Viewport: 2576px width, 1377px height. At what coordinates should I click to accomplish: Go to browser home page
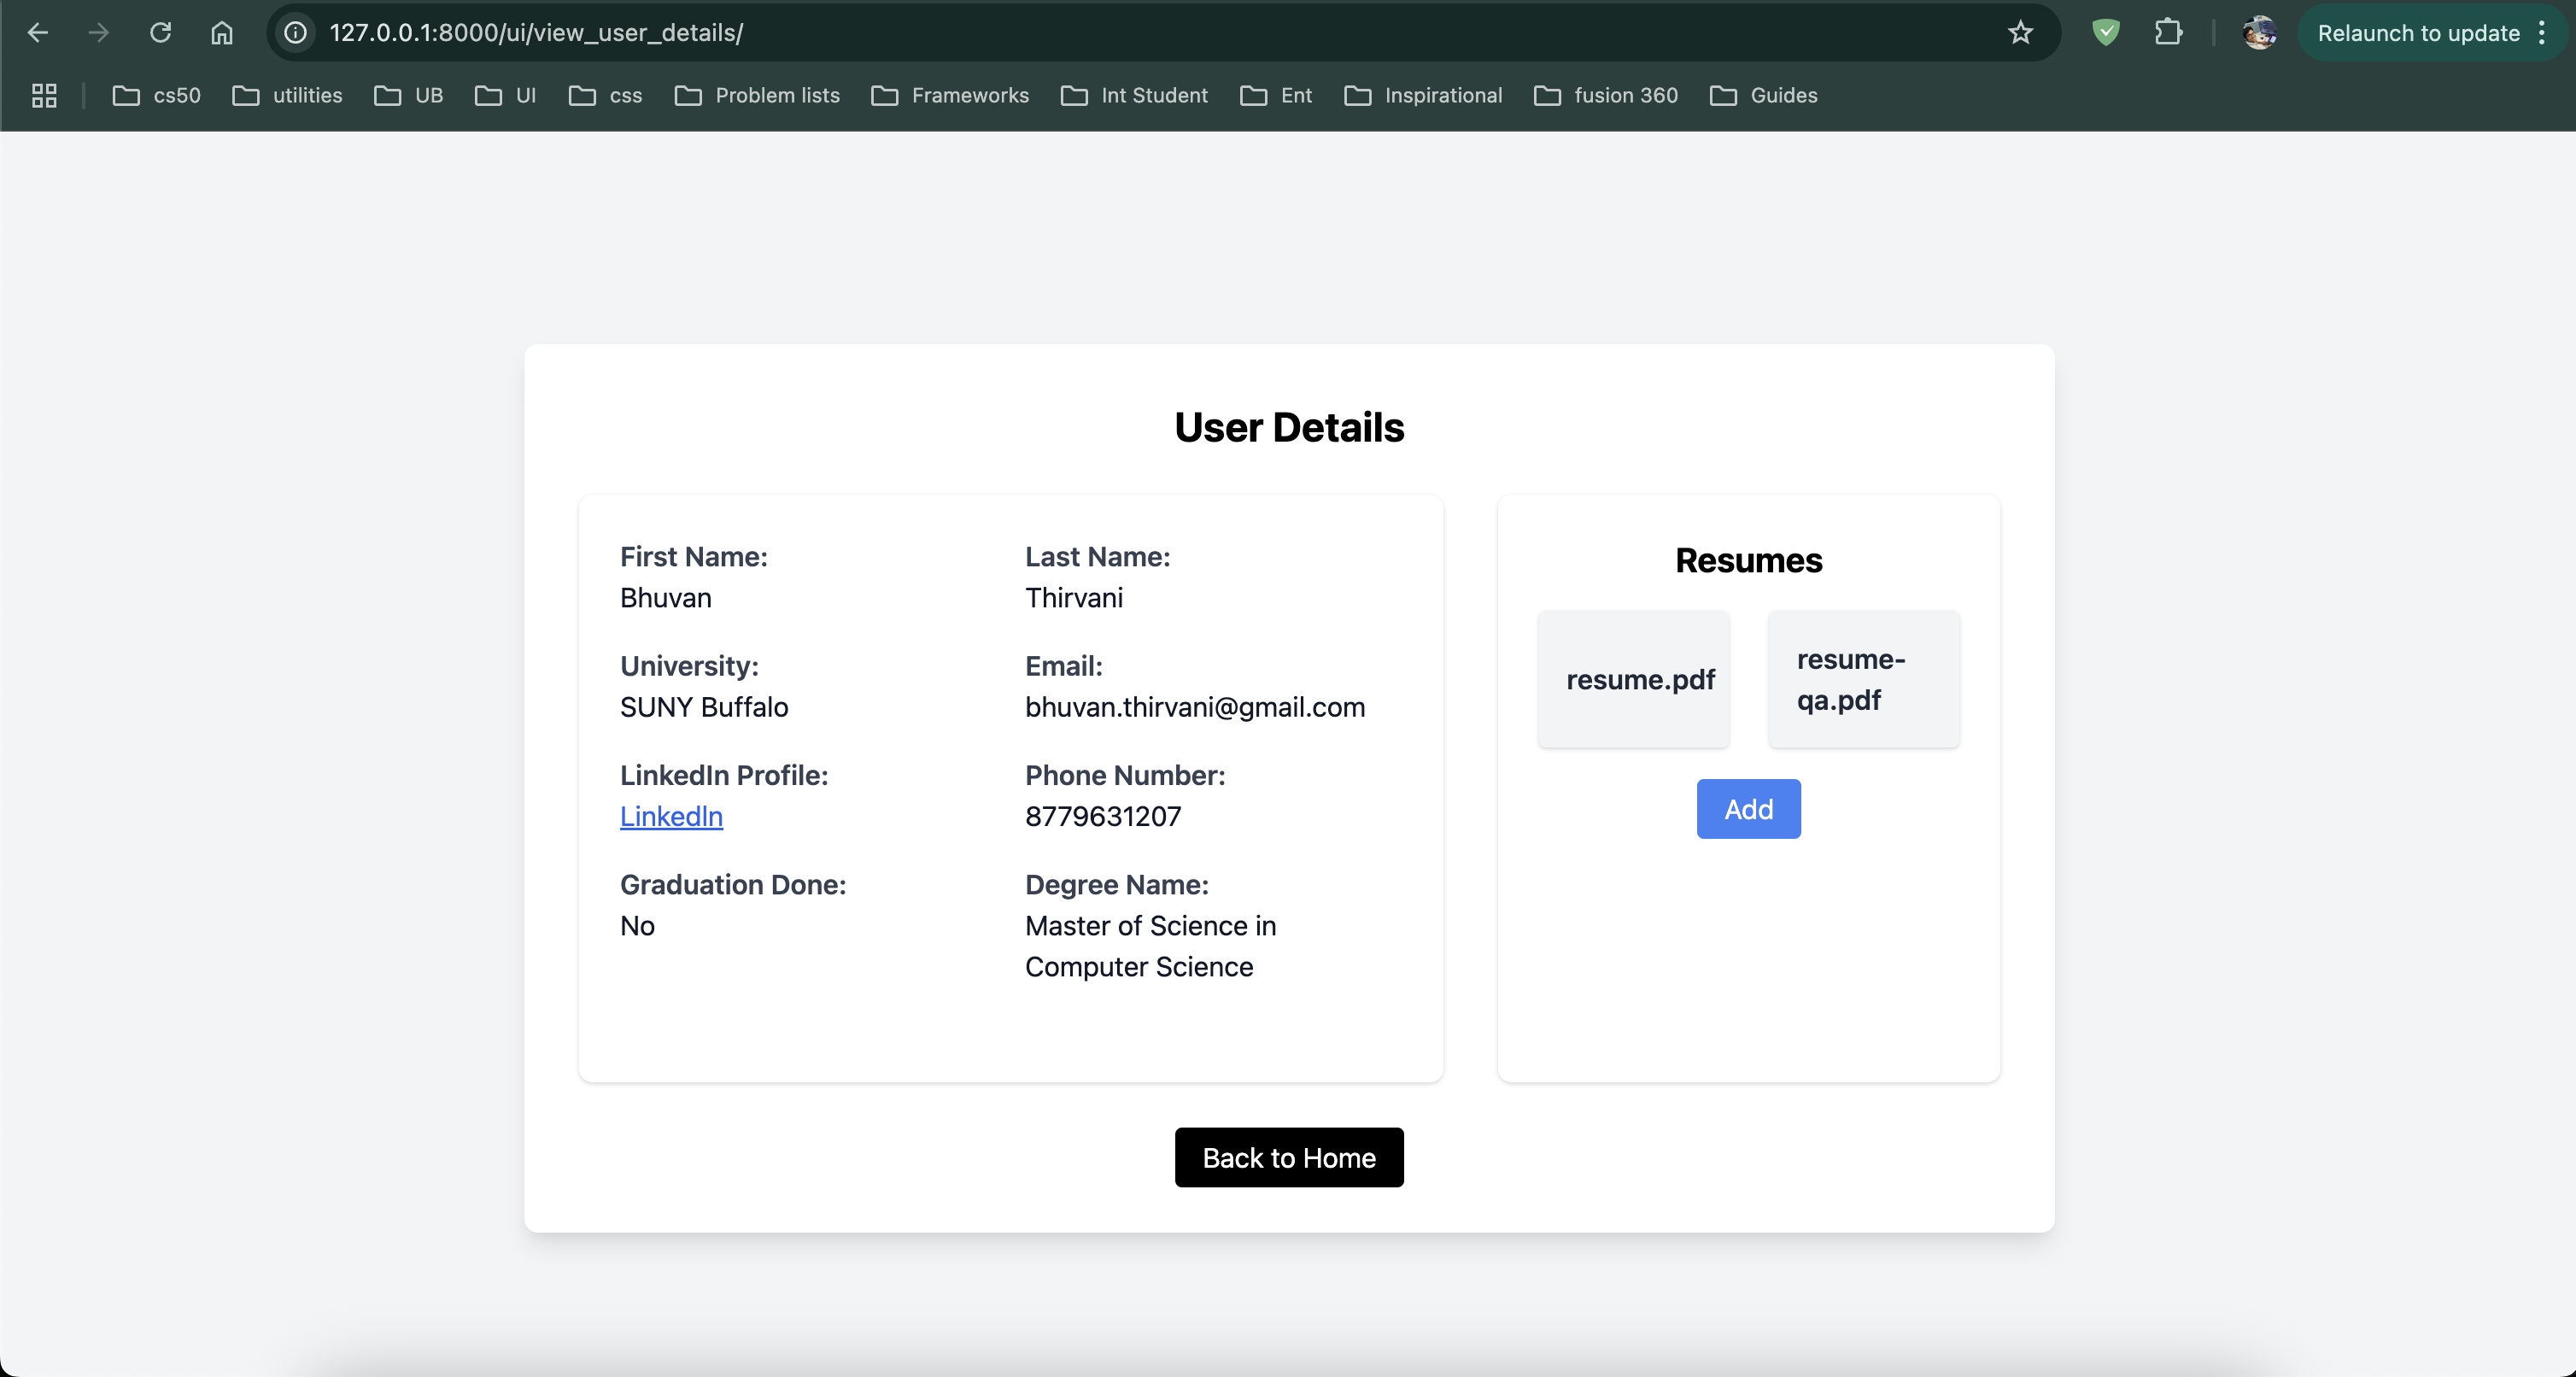tap(222, 33)
